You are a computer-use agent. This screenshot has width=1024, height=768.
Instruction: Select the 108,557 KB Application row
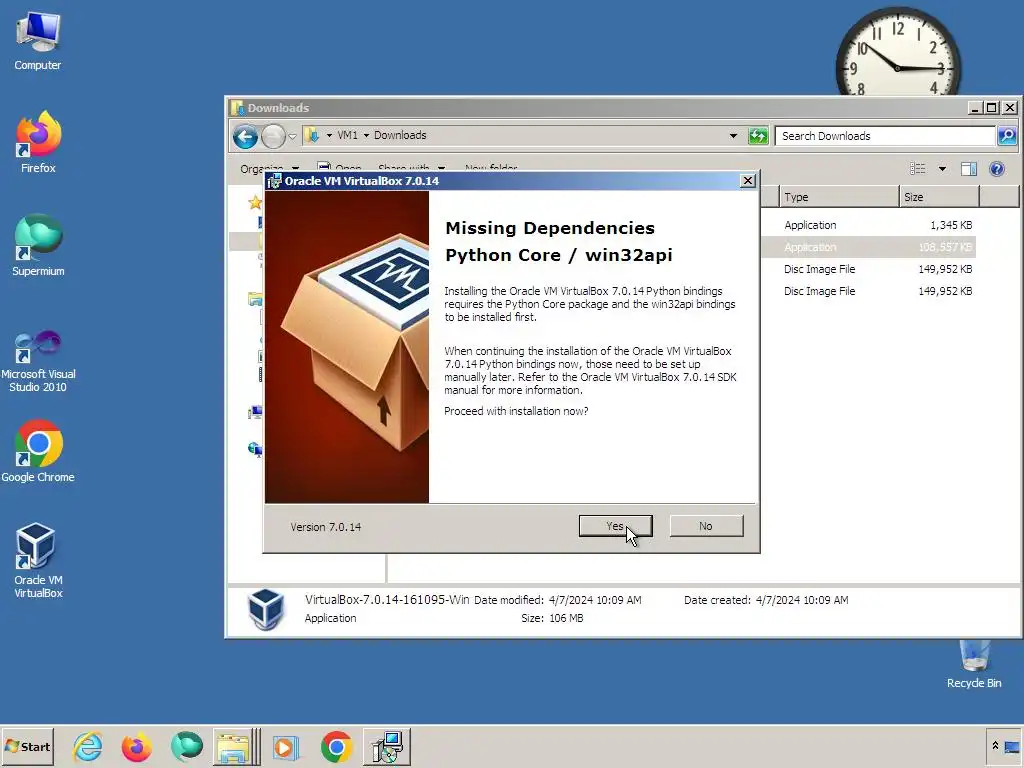coord(869,247)
